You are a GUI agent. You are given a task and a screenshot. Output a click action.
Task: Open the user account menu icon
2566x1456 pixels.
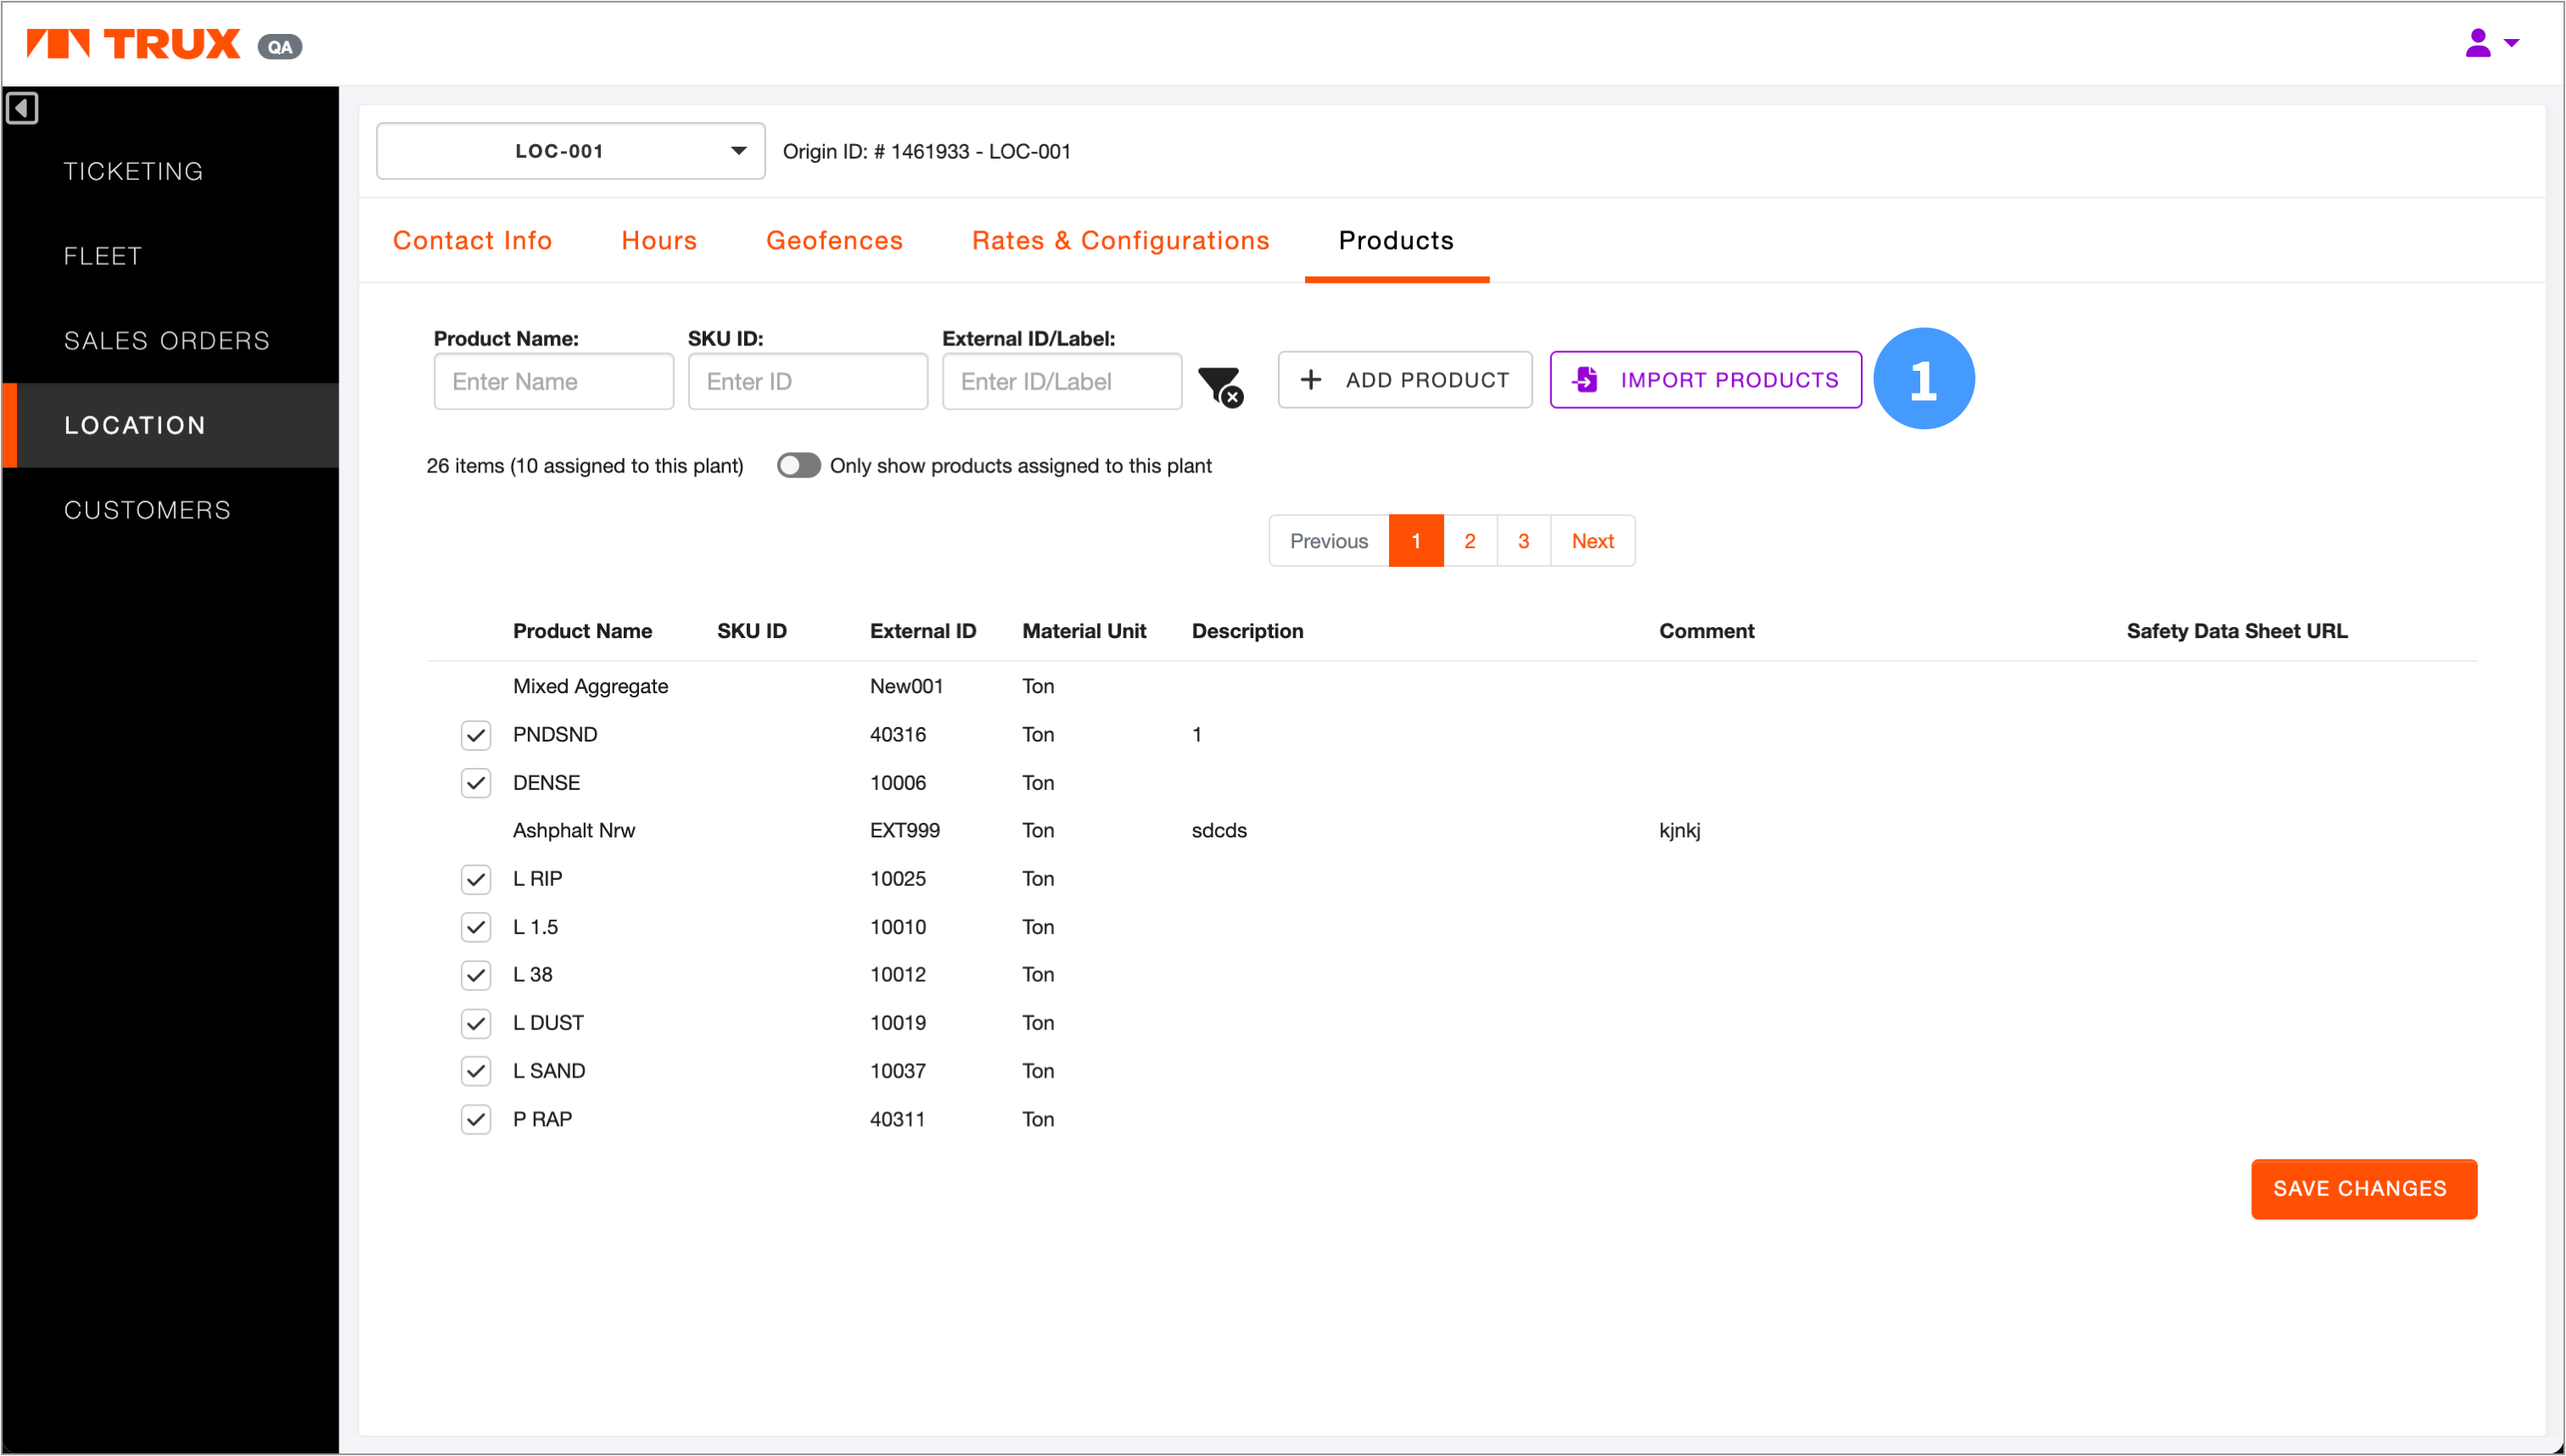tap(2477, 43)
